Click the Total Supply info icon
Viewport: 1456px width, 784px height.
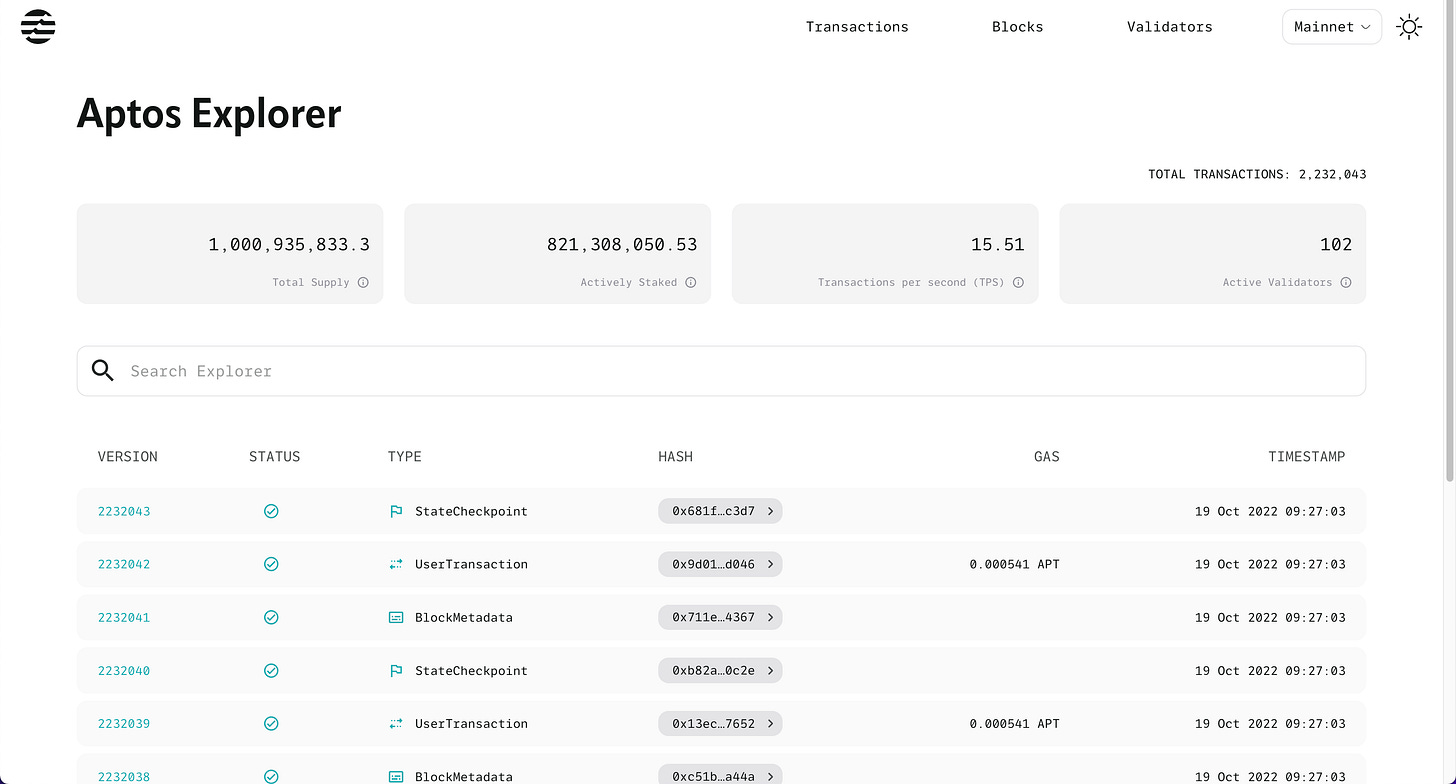[363, 283]
